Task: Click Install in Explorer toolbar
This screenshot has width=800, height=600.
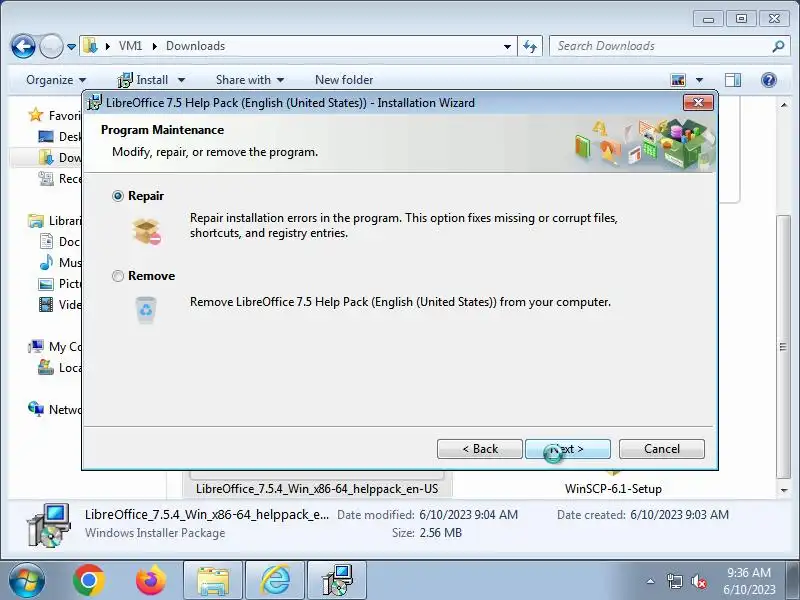Action: [143, 80]
